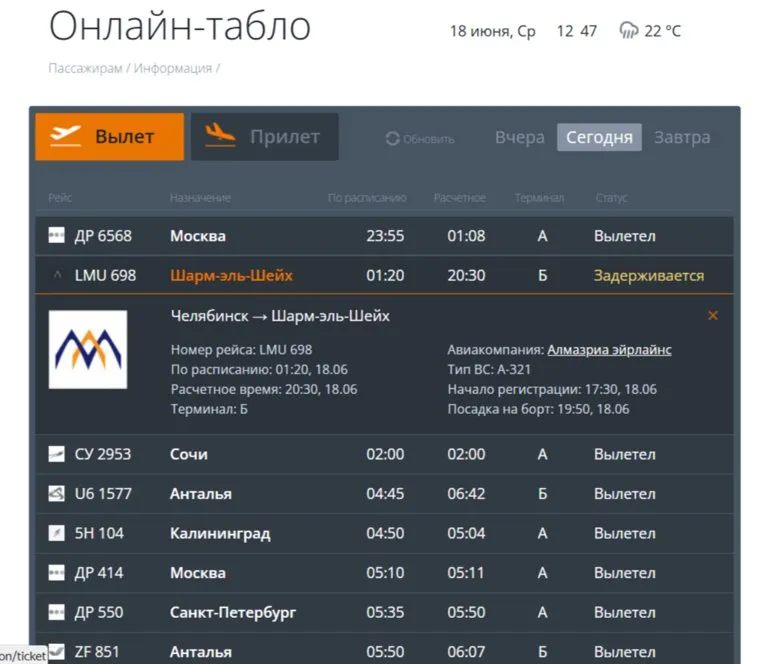Screen dimensions: 760x664
Task: Expand the Калининград 5H 104 flight row
Action: click(220, 534)
